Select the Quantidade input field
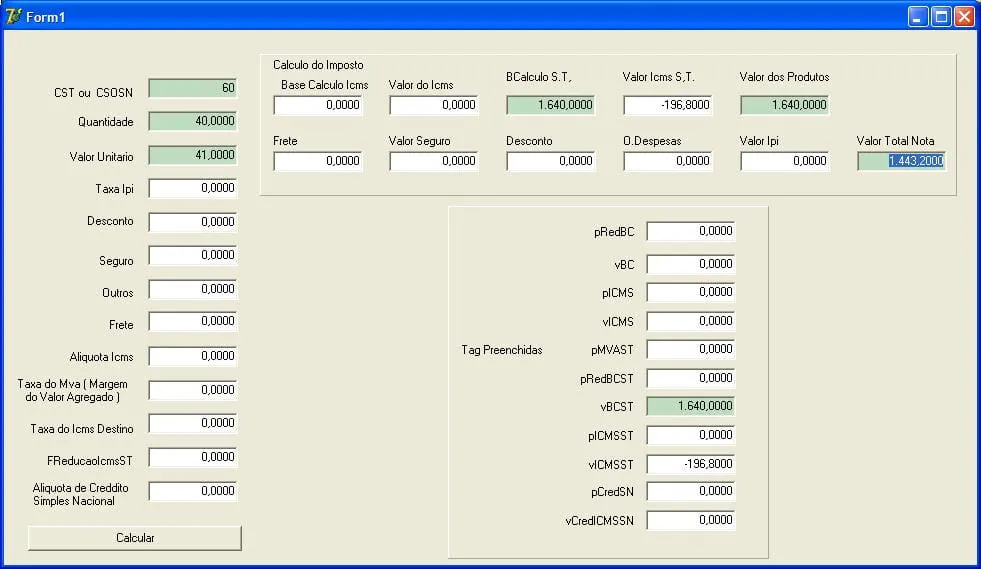Image resolution: width=981 pixels, height=569 pixels. 192,121
